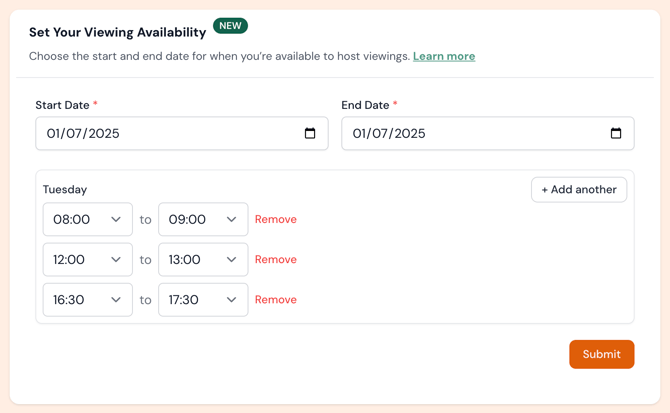Remove the 12:00 to 13:00 time slot
Image resolution: width=670 pixels, height=413 pixels.
(x=275, y=260)
